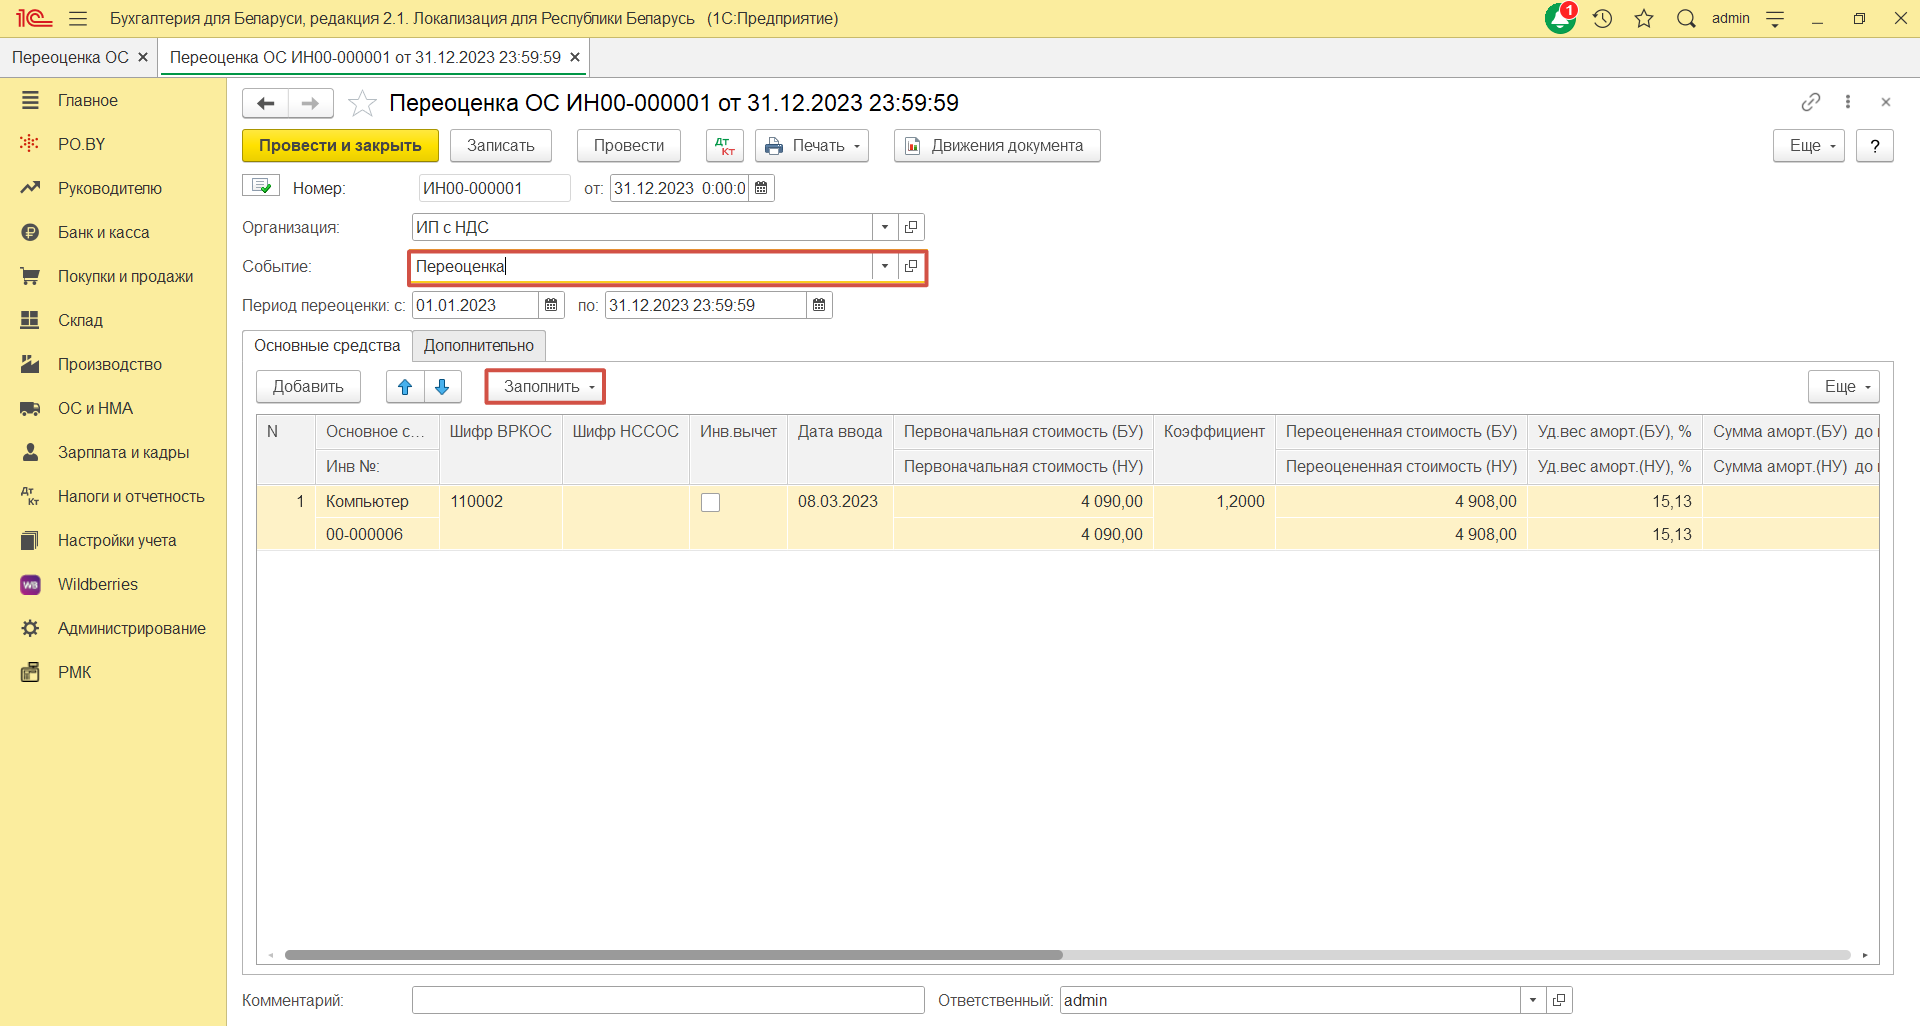Add document to favorites with star icon
The height and width of the screenshot is (1026, 1920).
[362, 103]
